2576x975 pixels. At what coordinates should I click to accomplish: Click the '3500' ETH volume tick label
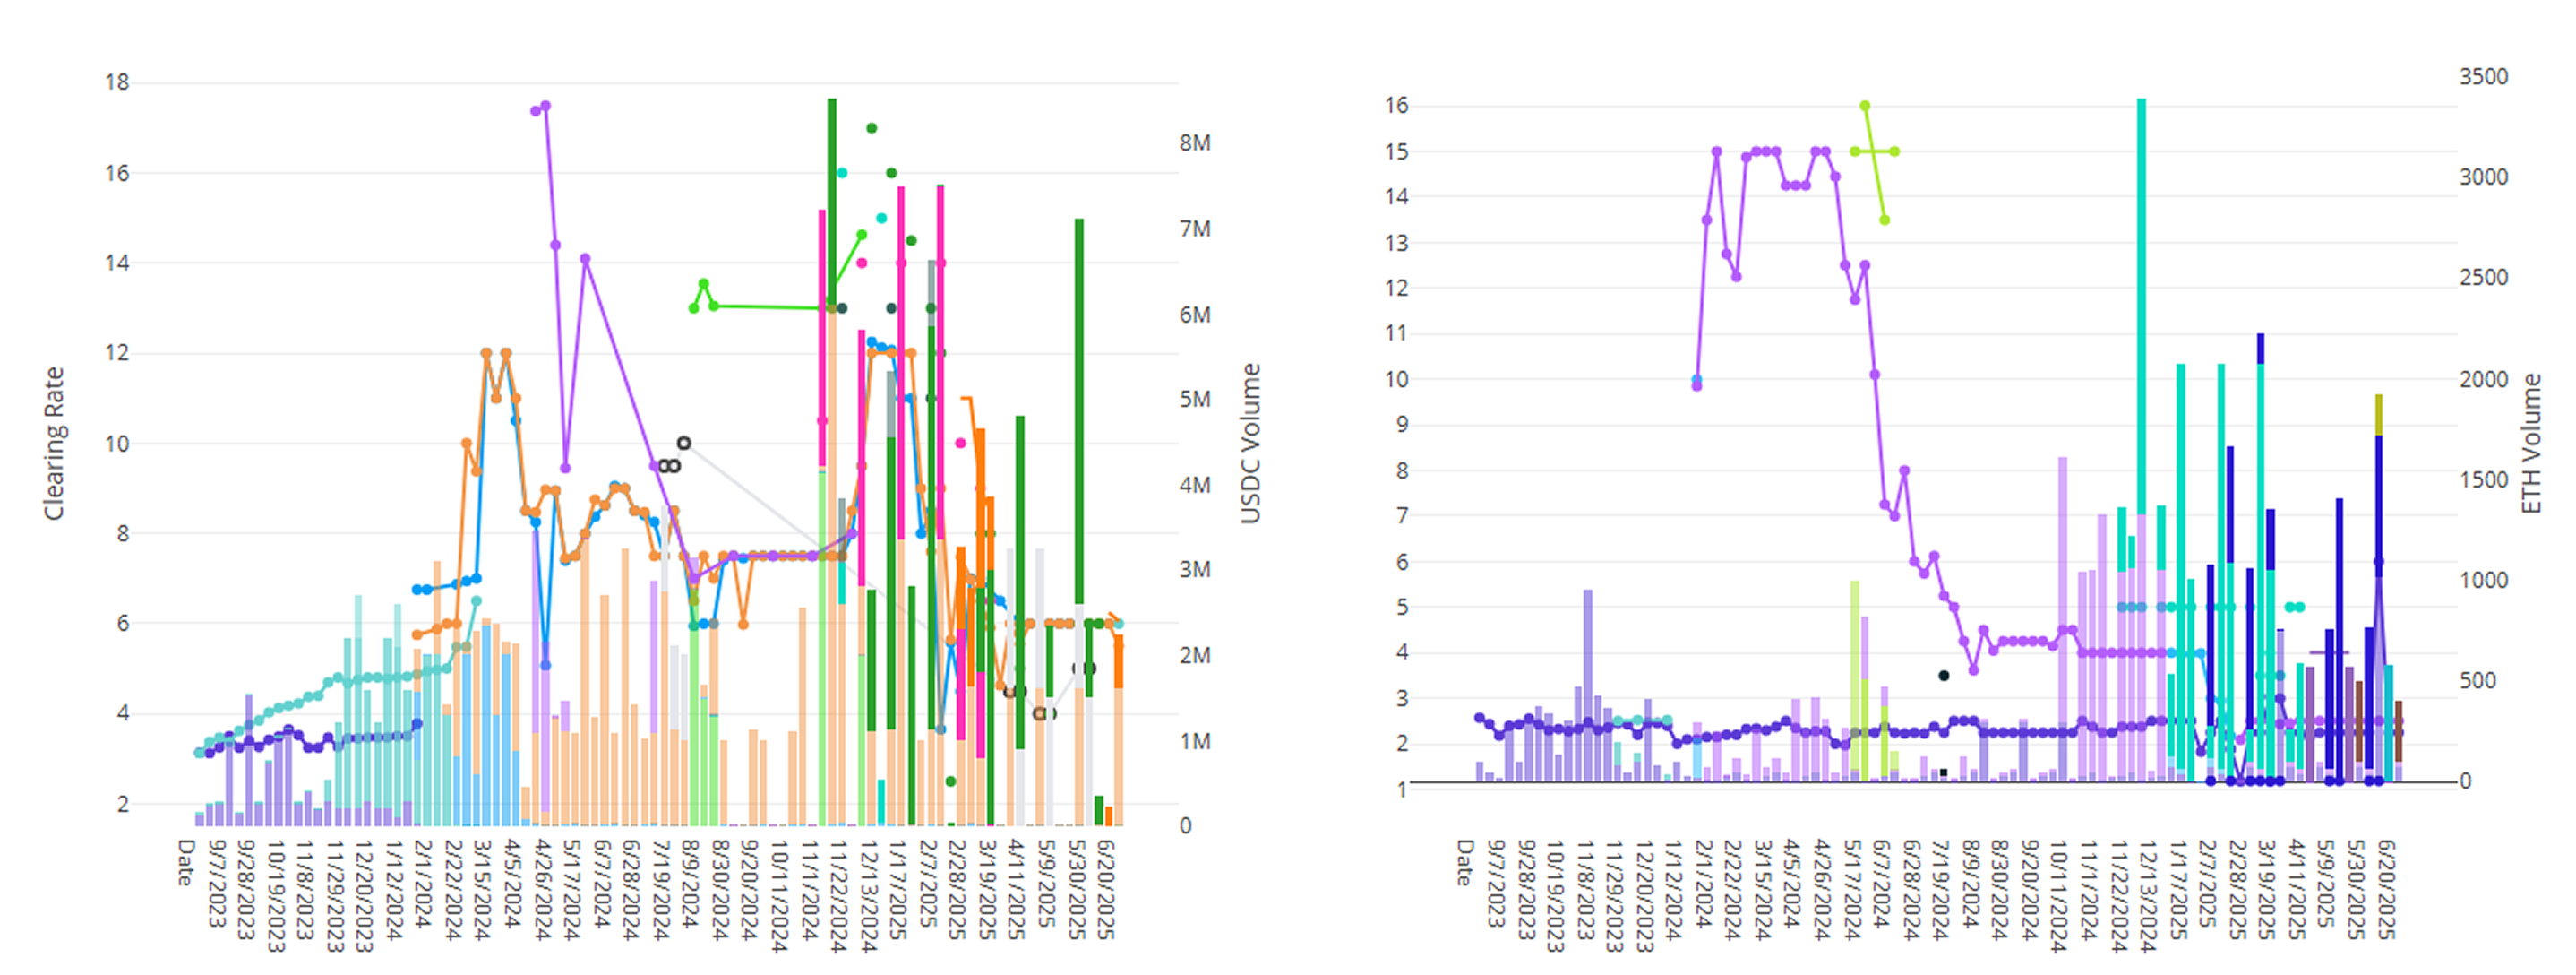tap(2483, 77)
